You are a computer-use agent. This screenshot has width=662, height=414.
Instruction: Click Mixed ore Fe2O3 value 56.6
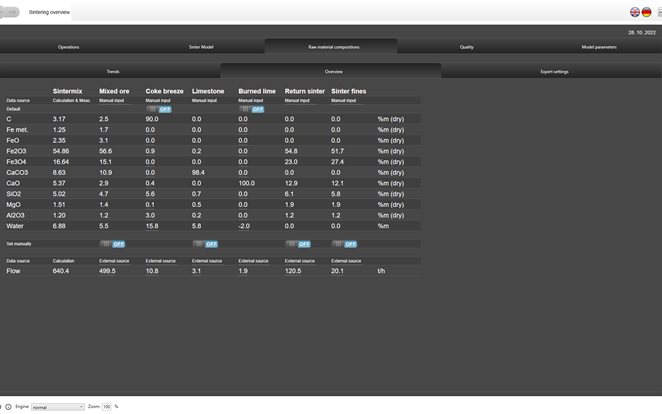[x=105, y=151]
